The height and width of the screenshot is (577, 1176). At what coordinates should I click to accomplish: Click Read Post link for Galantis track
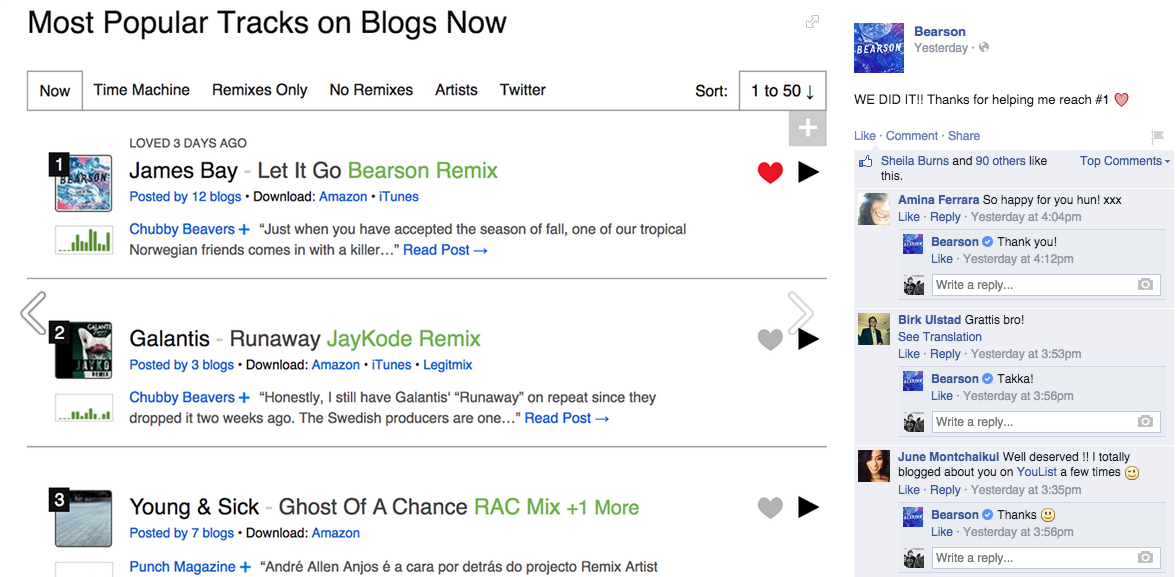566,418
